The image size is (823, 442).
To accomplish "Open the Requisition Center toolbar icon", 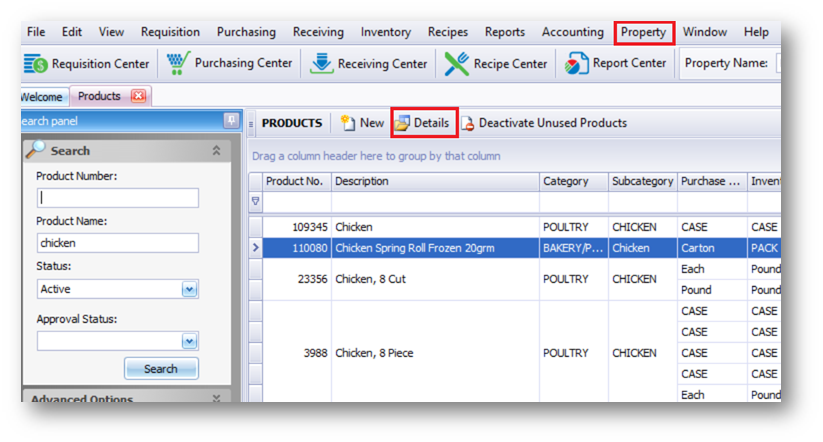I will pyautogui.click(x=36, y=64).
